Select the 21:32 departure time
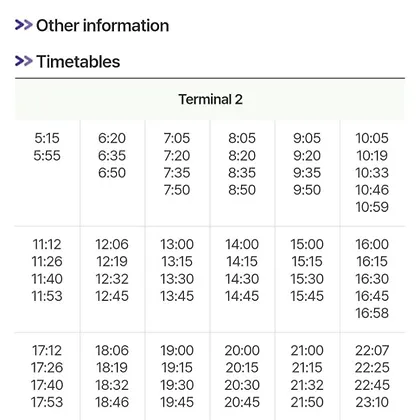The height and width of the screenshot is (420, 420). click(x=307, y=385)
